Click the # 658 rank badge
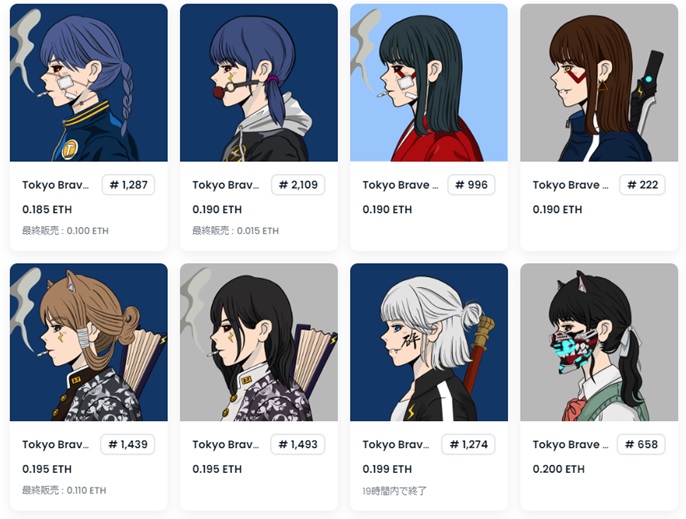The height and width of the screenshot is (519, 686). pyautogui.click(x=641, y=444)
